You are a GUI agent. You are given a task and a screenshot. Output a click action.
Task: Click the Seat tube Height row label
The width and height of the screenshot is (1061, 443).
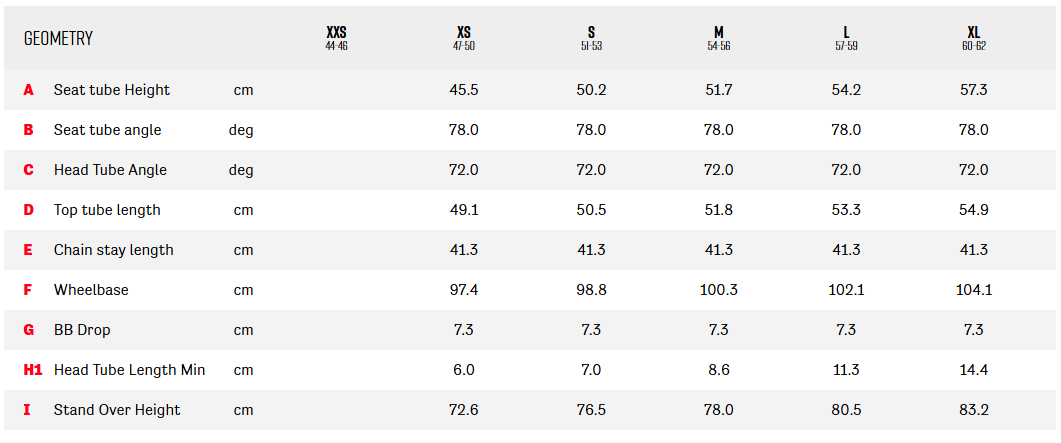pyautogui.click(x=112, y=90)
